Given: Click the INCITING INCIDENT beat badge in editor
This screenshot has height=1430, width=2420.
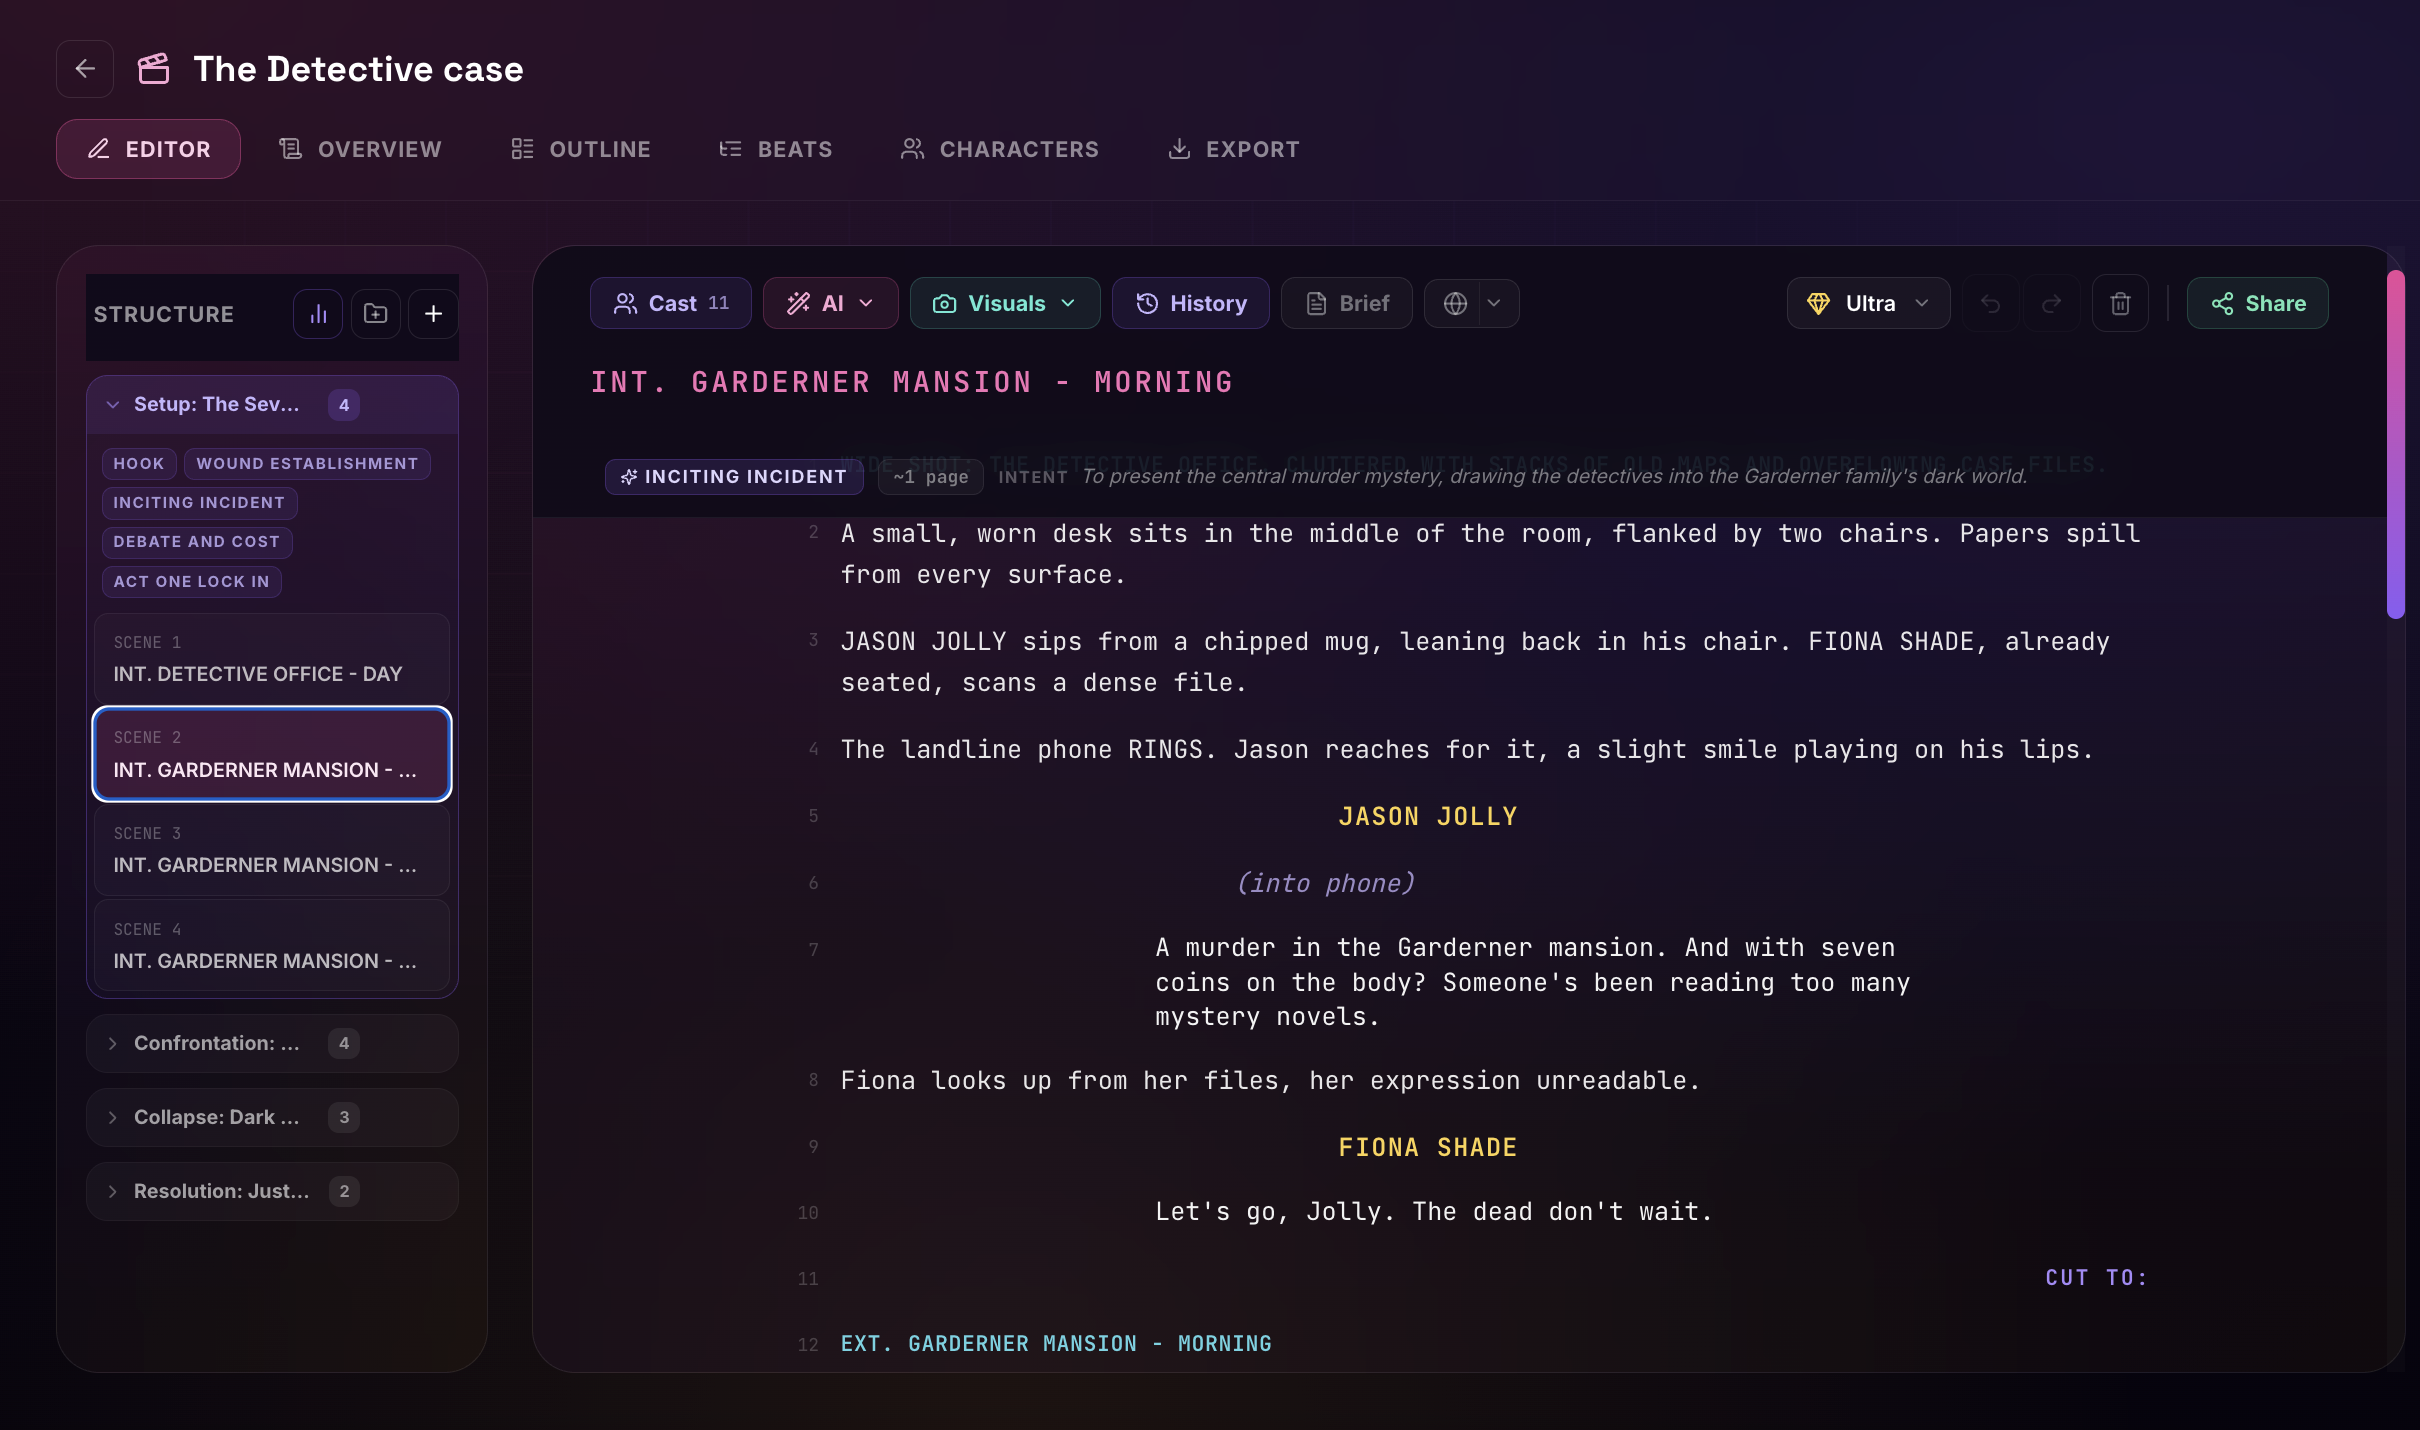Looking at the screenshot, I should click(734, 477).
